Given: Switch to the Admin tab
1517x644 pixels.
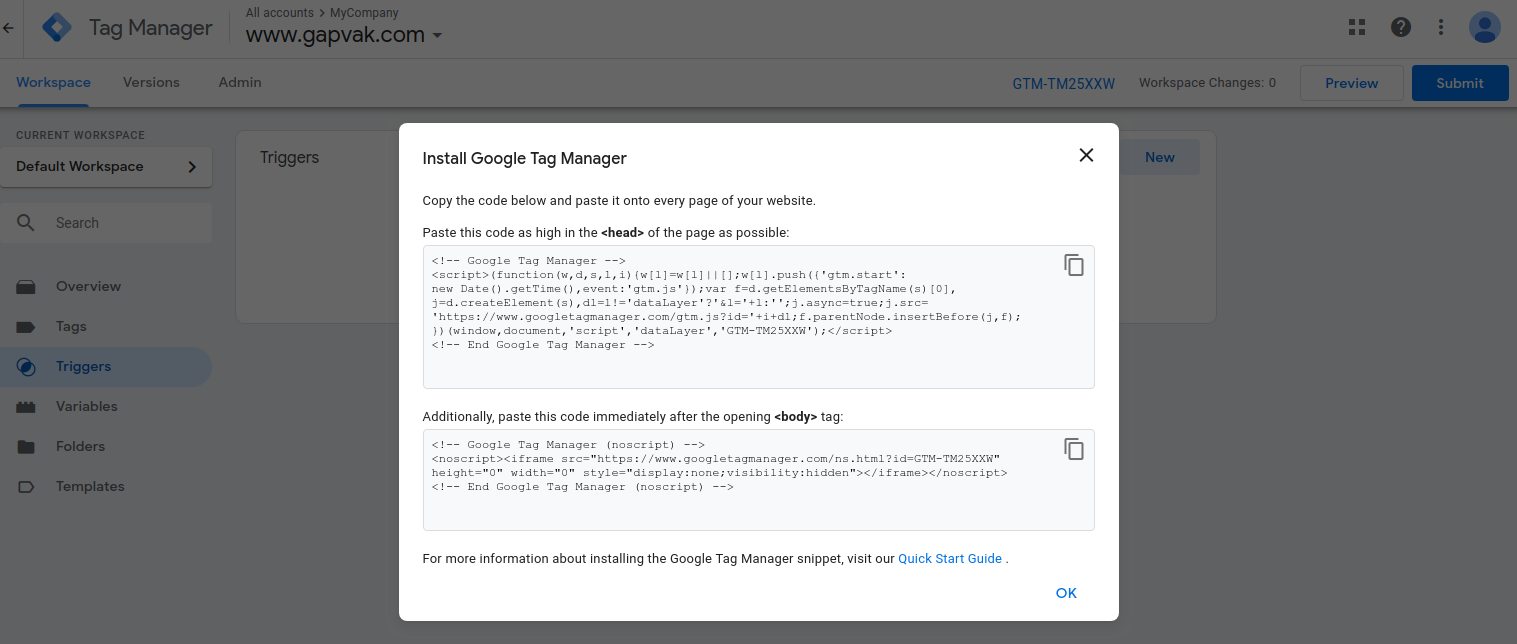Looking at the screenshot, I should (x=240, y=83).
